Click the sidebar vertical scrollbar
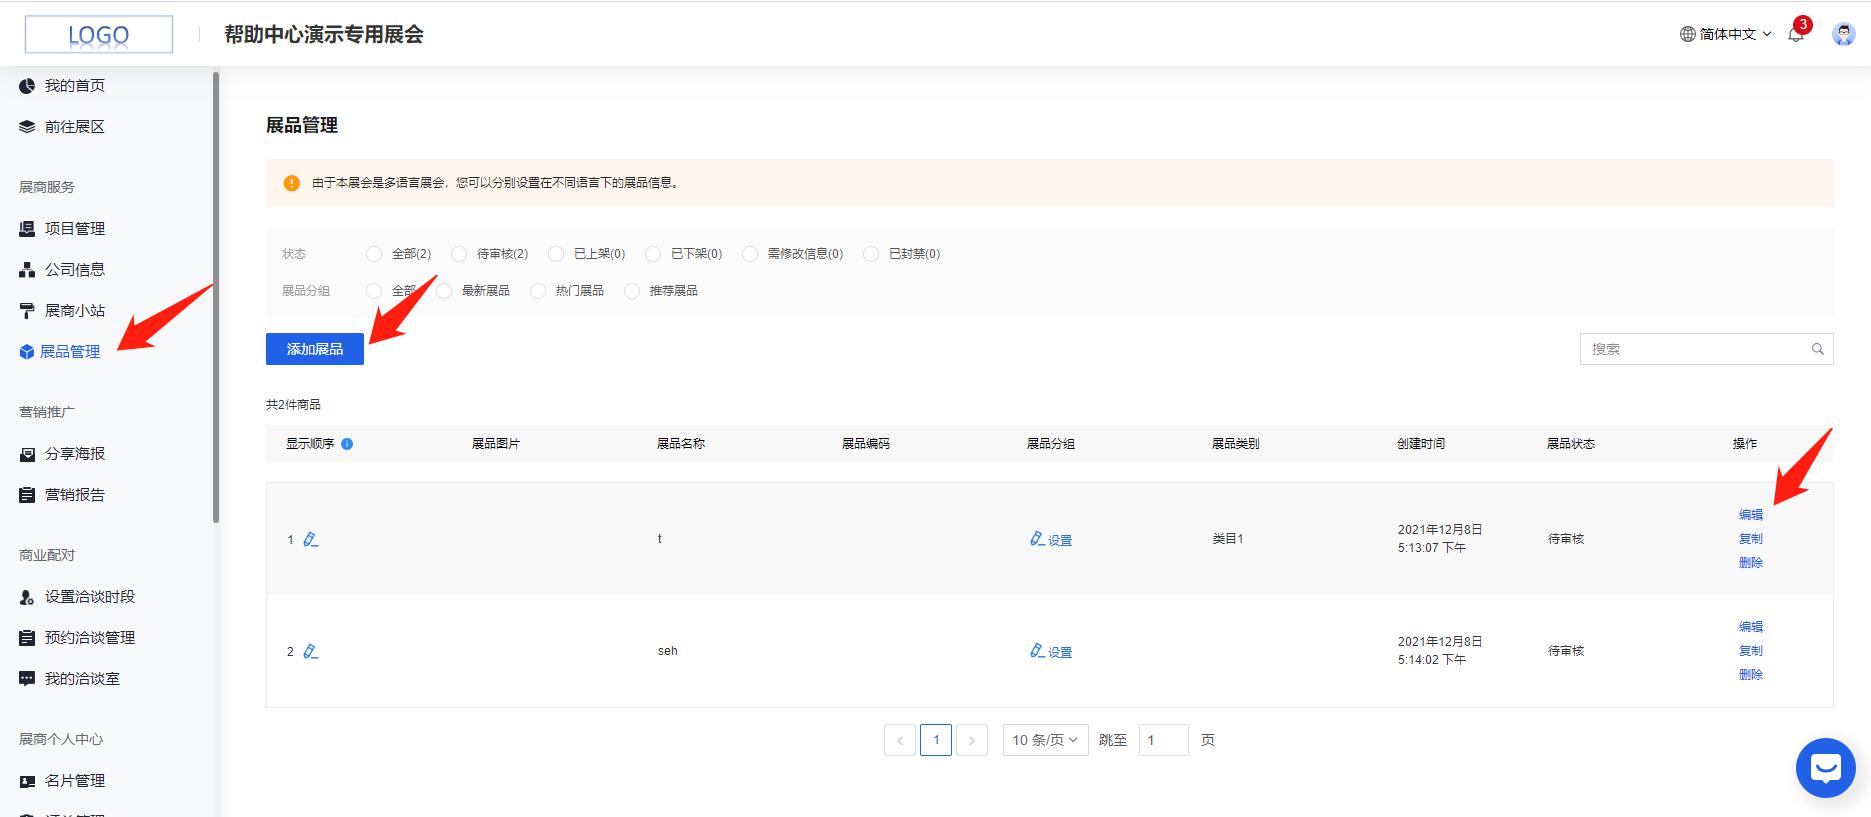Viewport: 1871px width, 817px height. pos(216,300)
